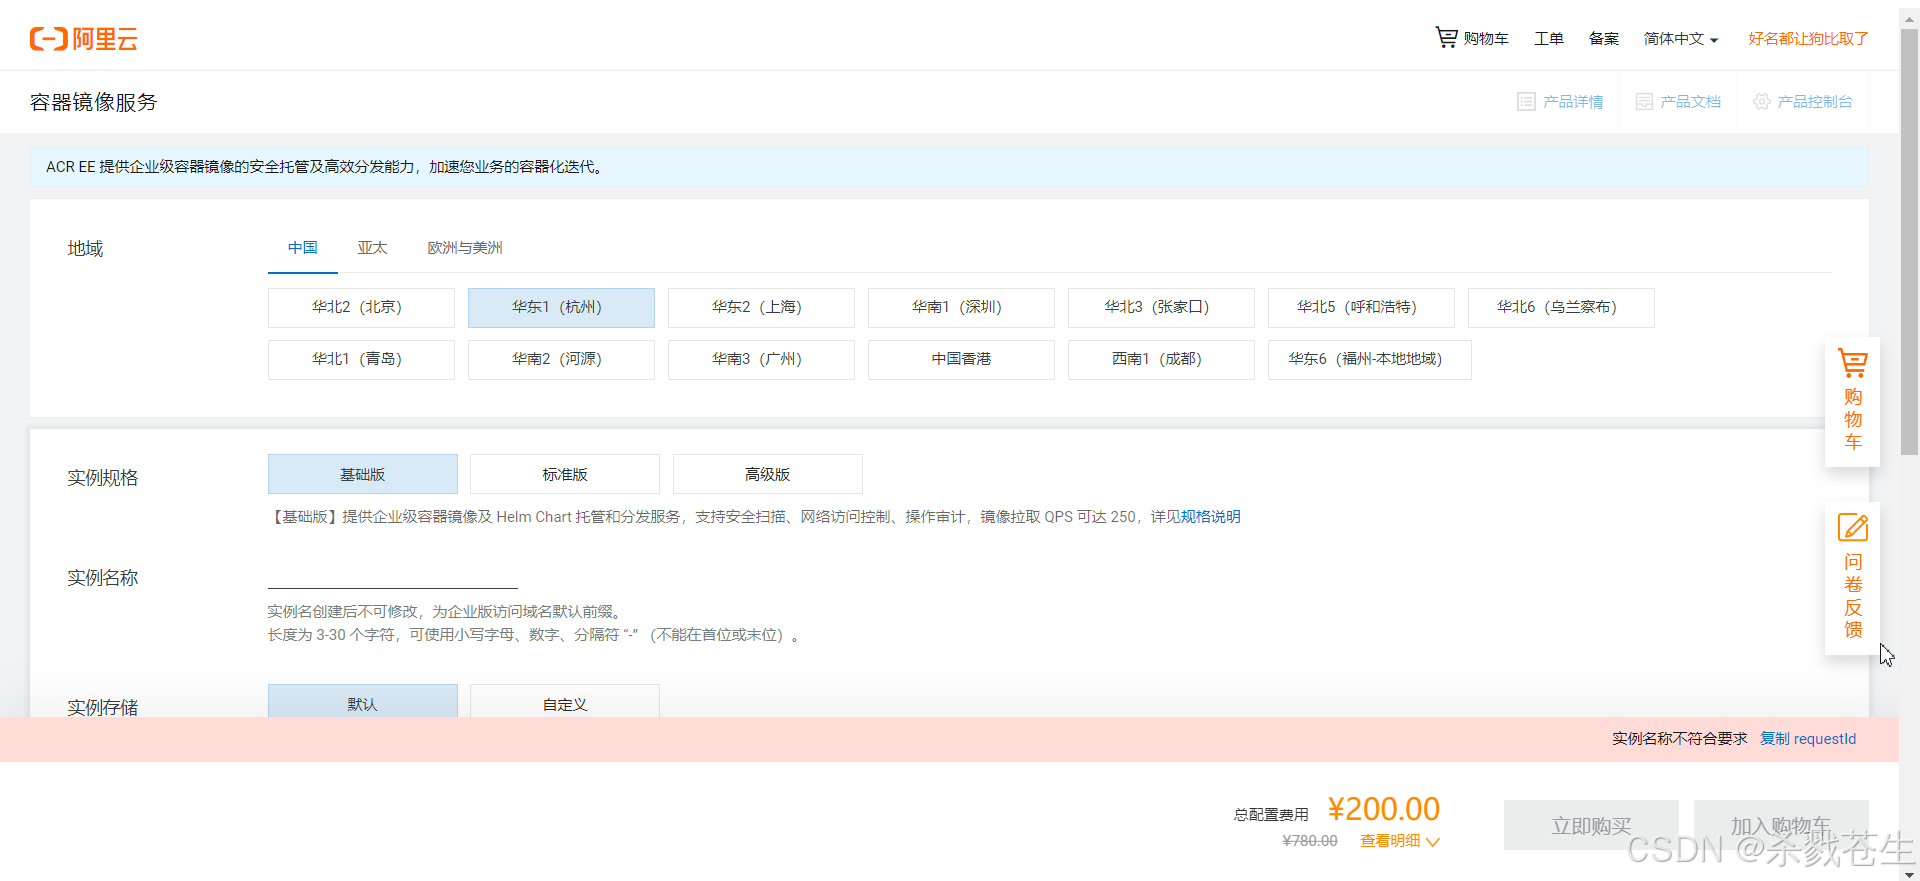The height and width of the screenshot is (881, 1920).
Task: Open the 问卷反馈 side widget
Action: coord(1852,578)
